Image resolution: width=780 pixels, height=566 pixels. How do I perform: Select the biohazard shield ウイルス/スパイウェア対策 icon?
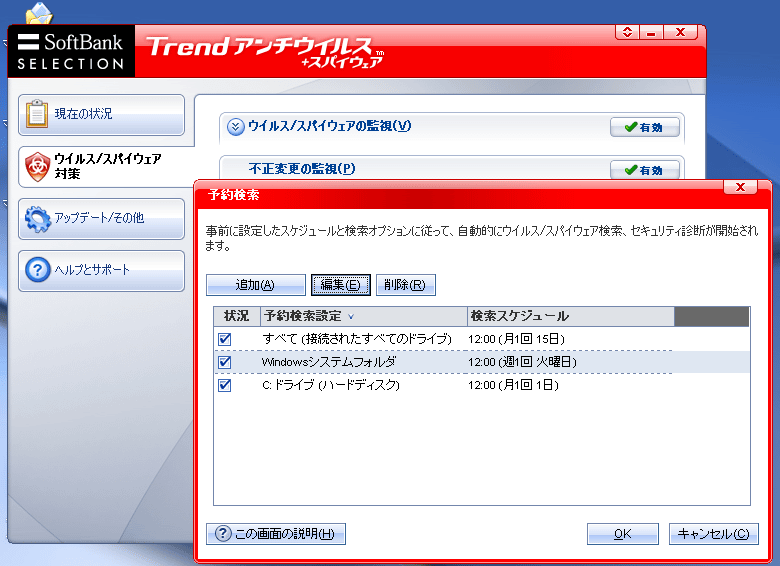point(37,167)
